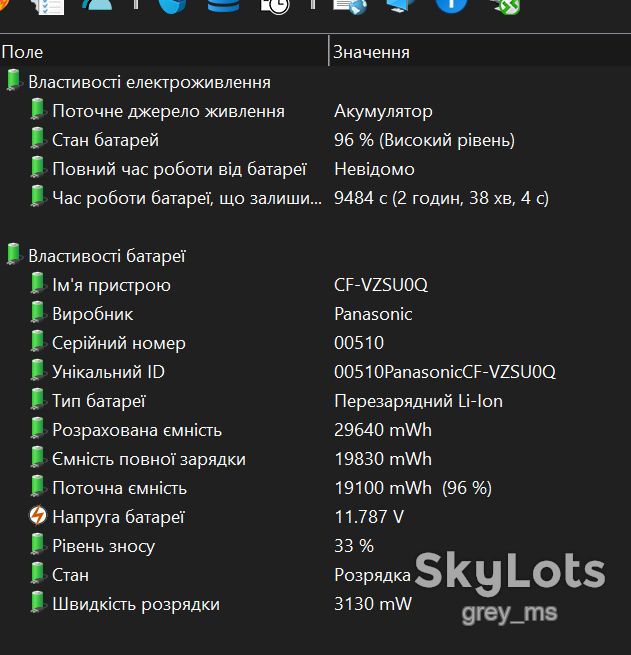Select the Поточне джерело живлення row
Viewport: 631px width, 655px height.
[x=315, y=111]
